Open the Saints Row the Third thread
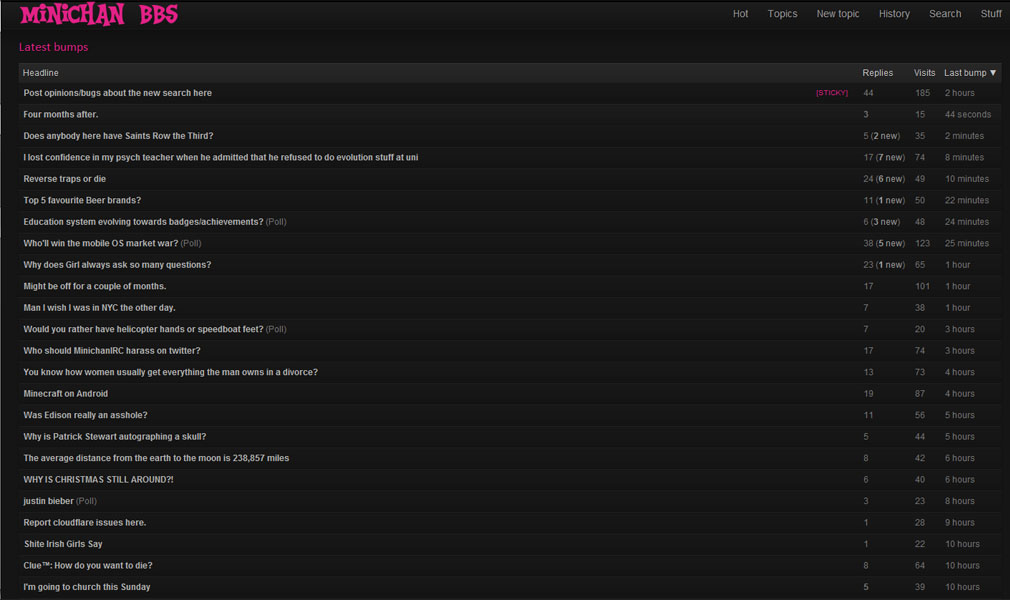 [118, 136]
